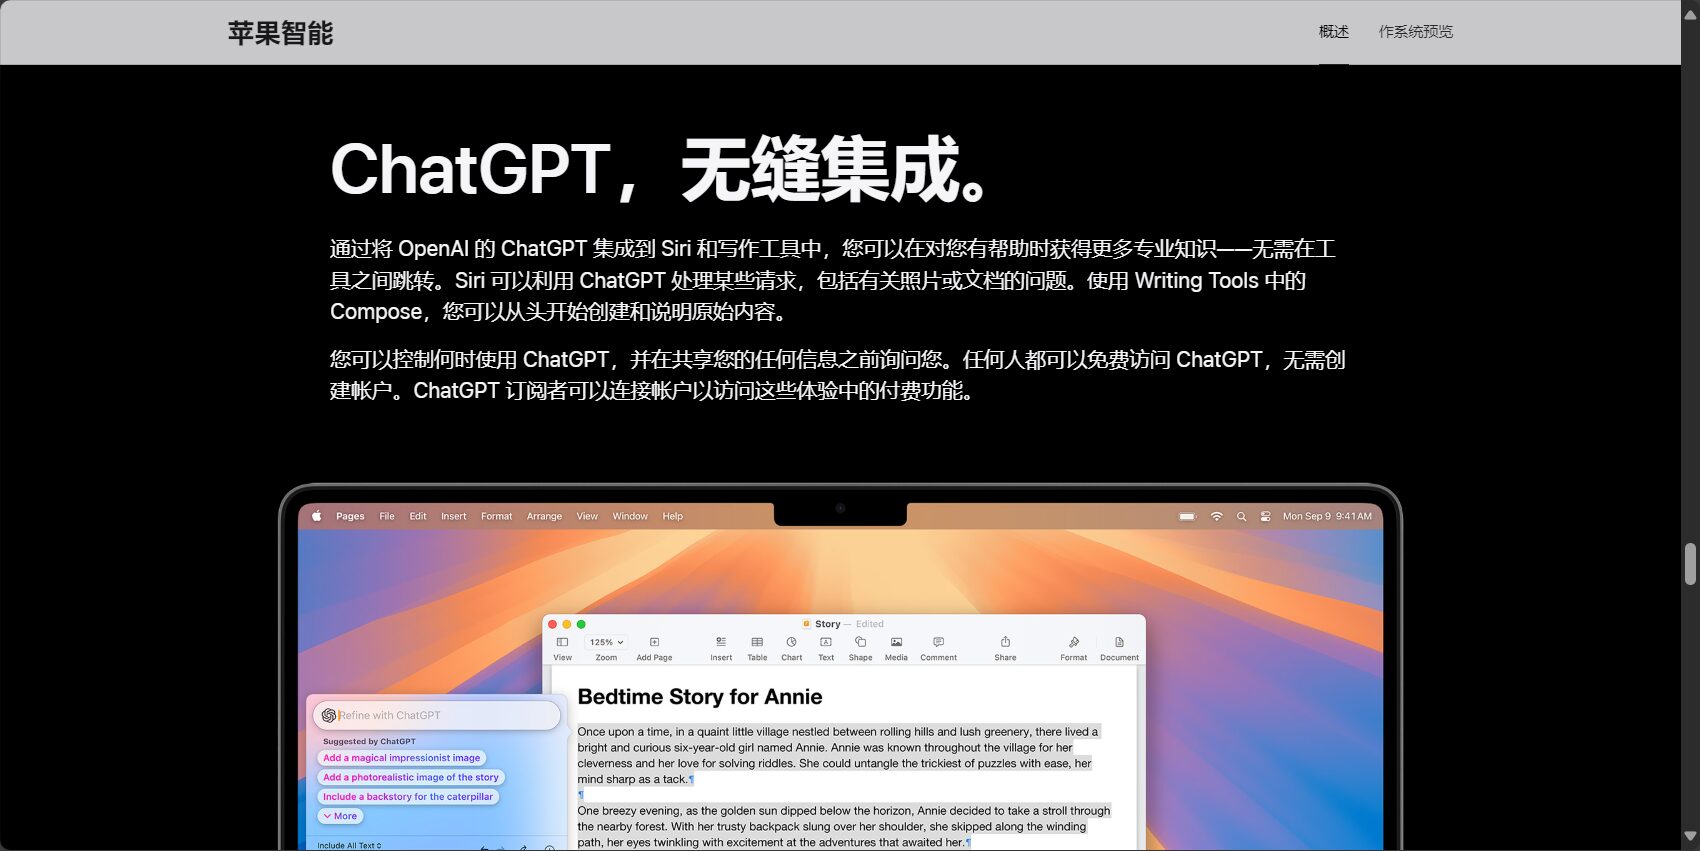This screenshot has height=851, width=1700.
Task: Open the Format menu in the menu bar
Action: [496, 517]
